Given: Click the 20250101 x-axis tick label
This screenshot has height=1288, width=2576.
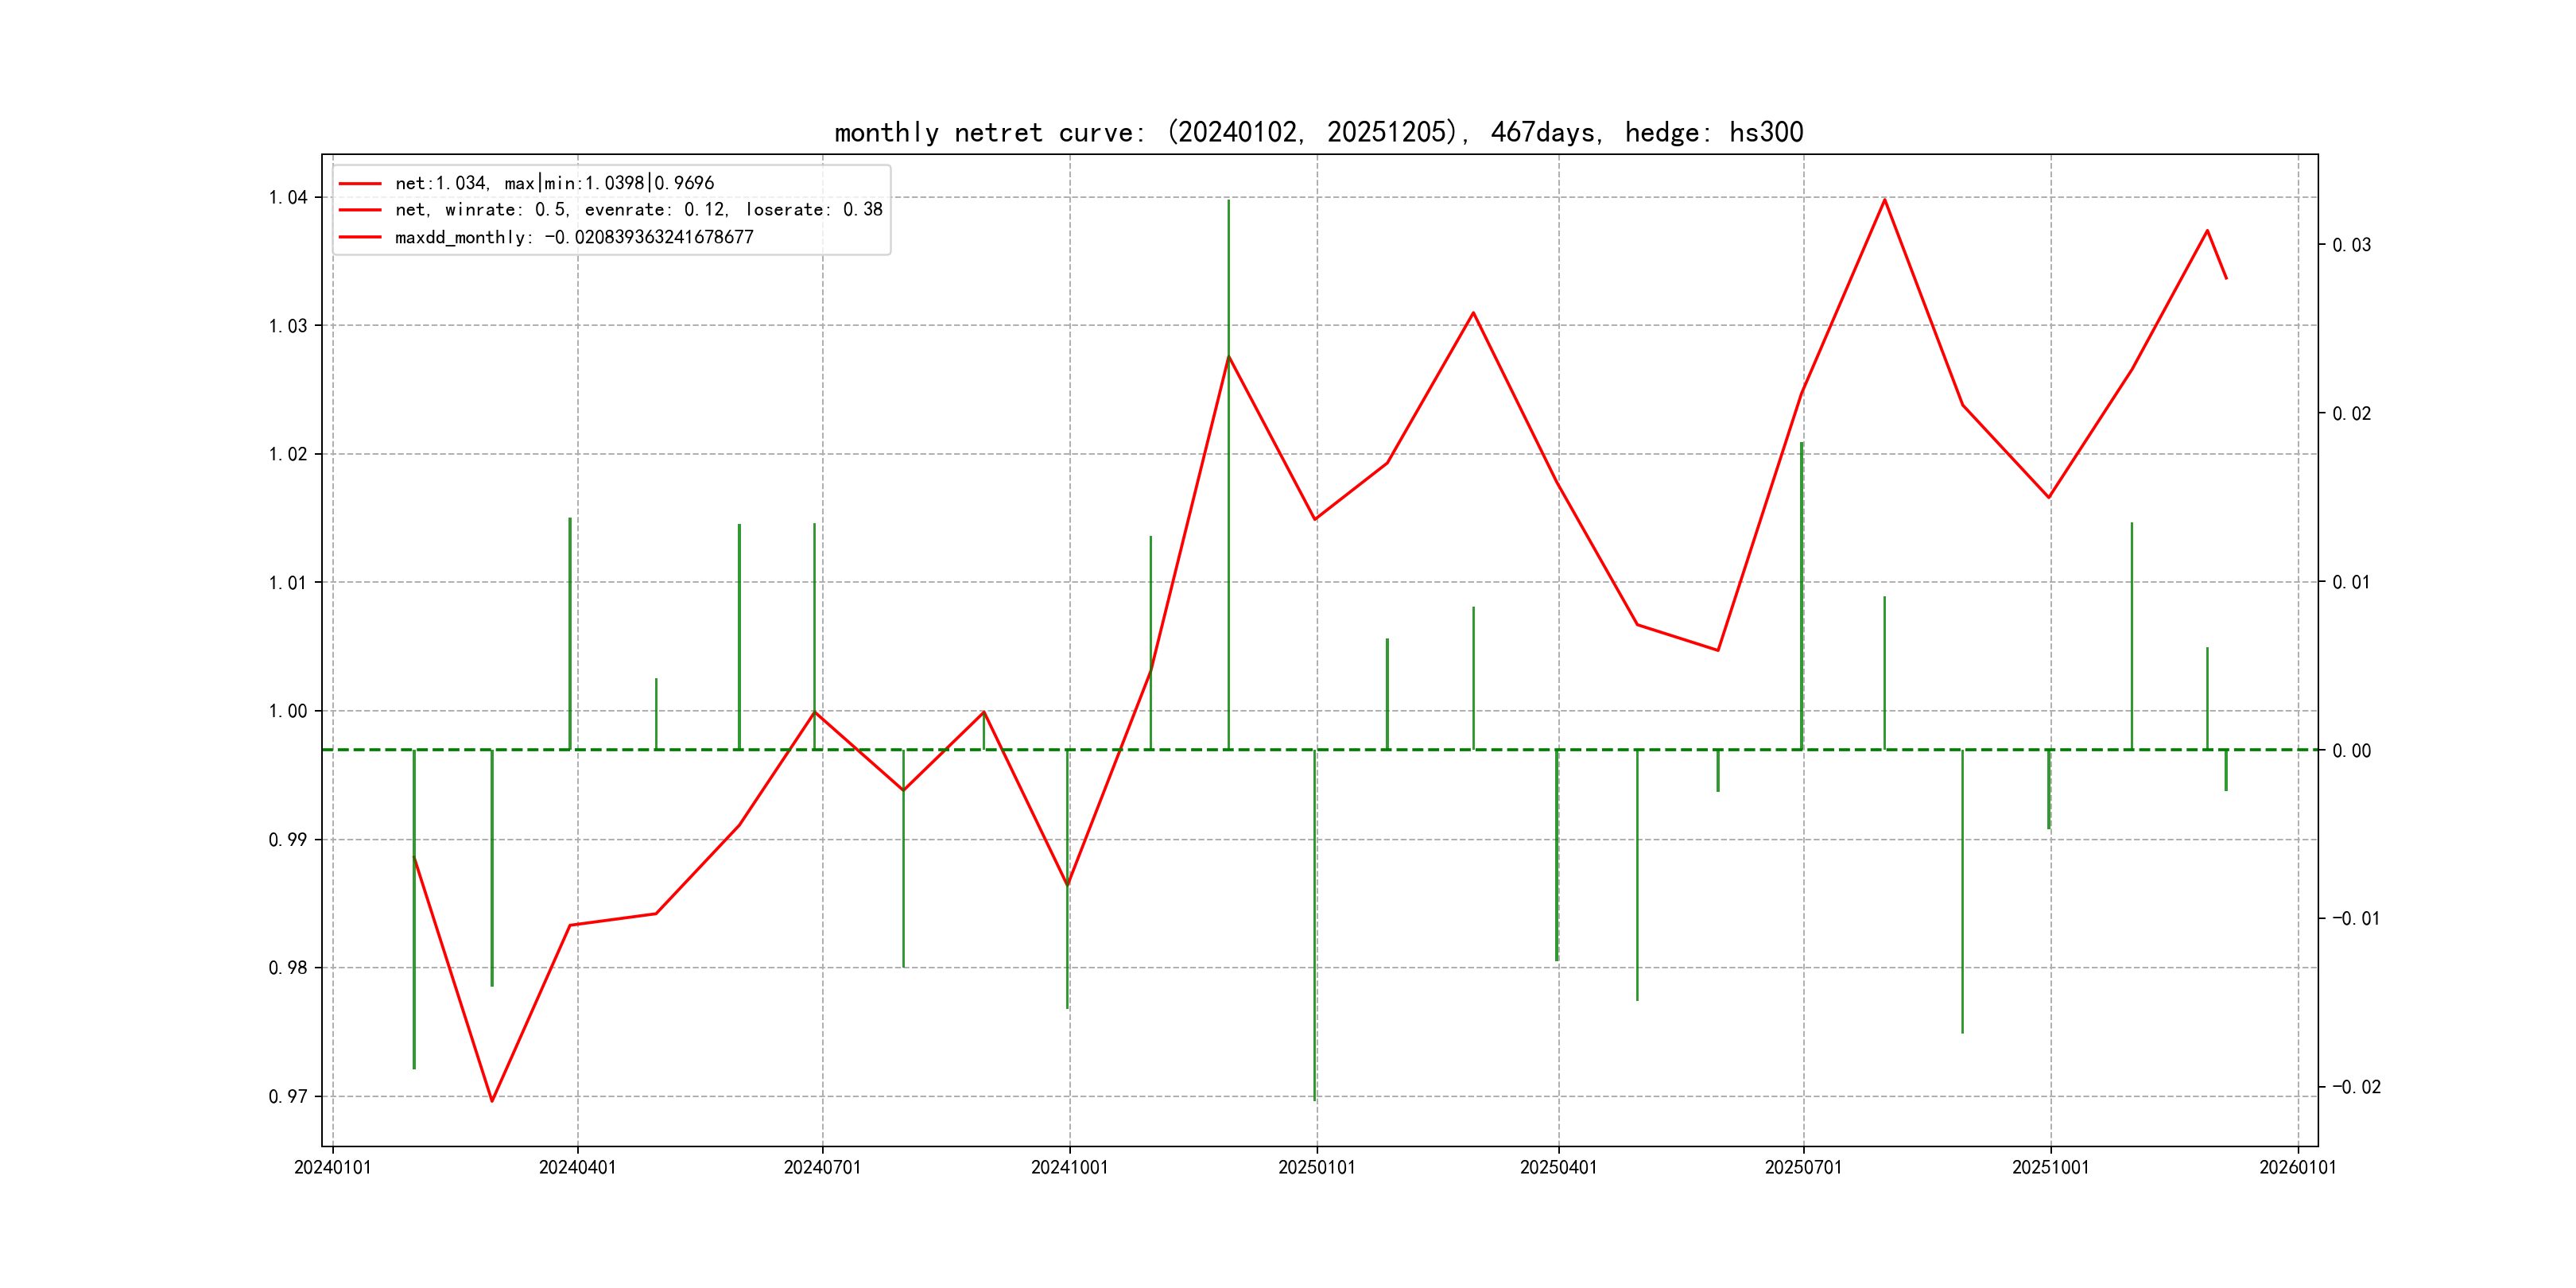Looking at the screenshot, I should [x=1316, y=1167].
